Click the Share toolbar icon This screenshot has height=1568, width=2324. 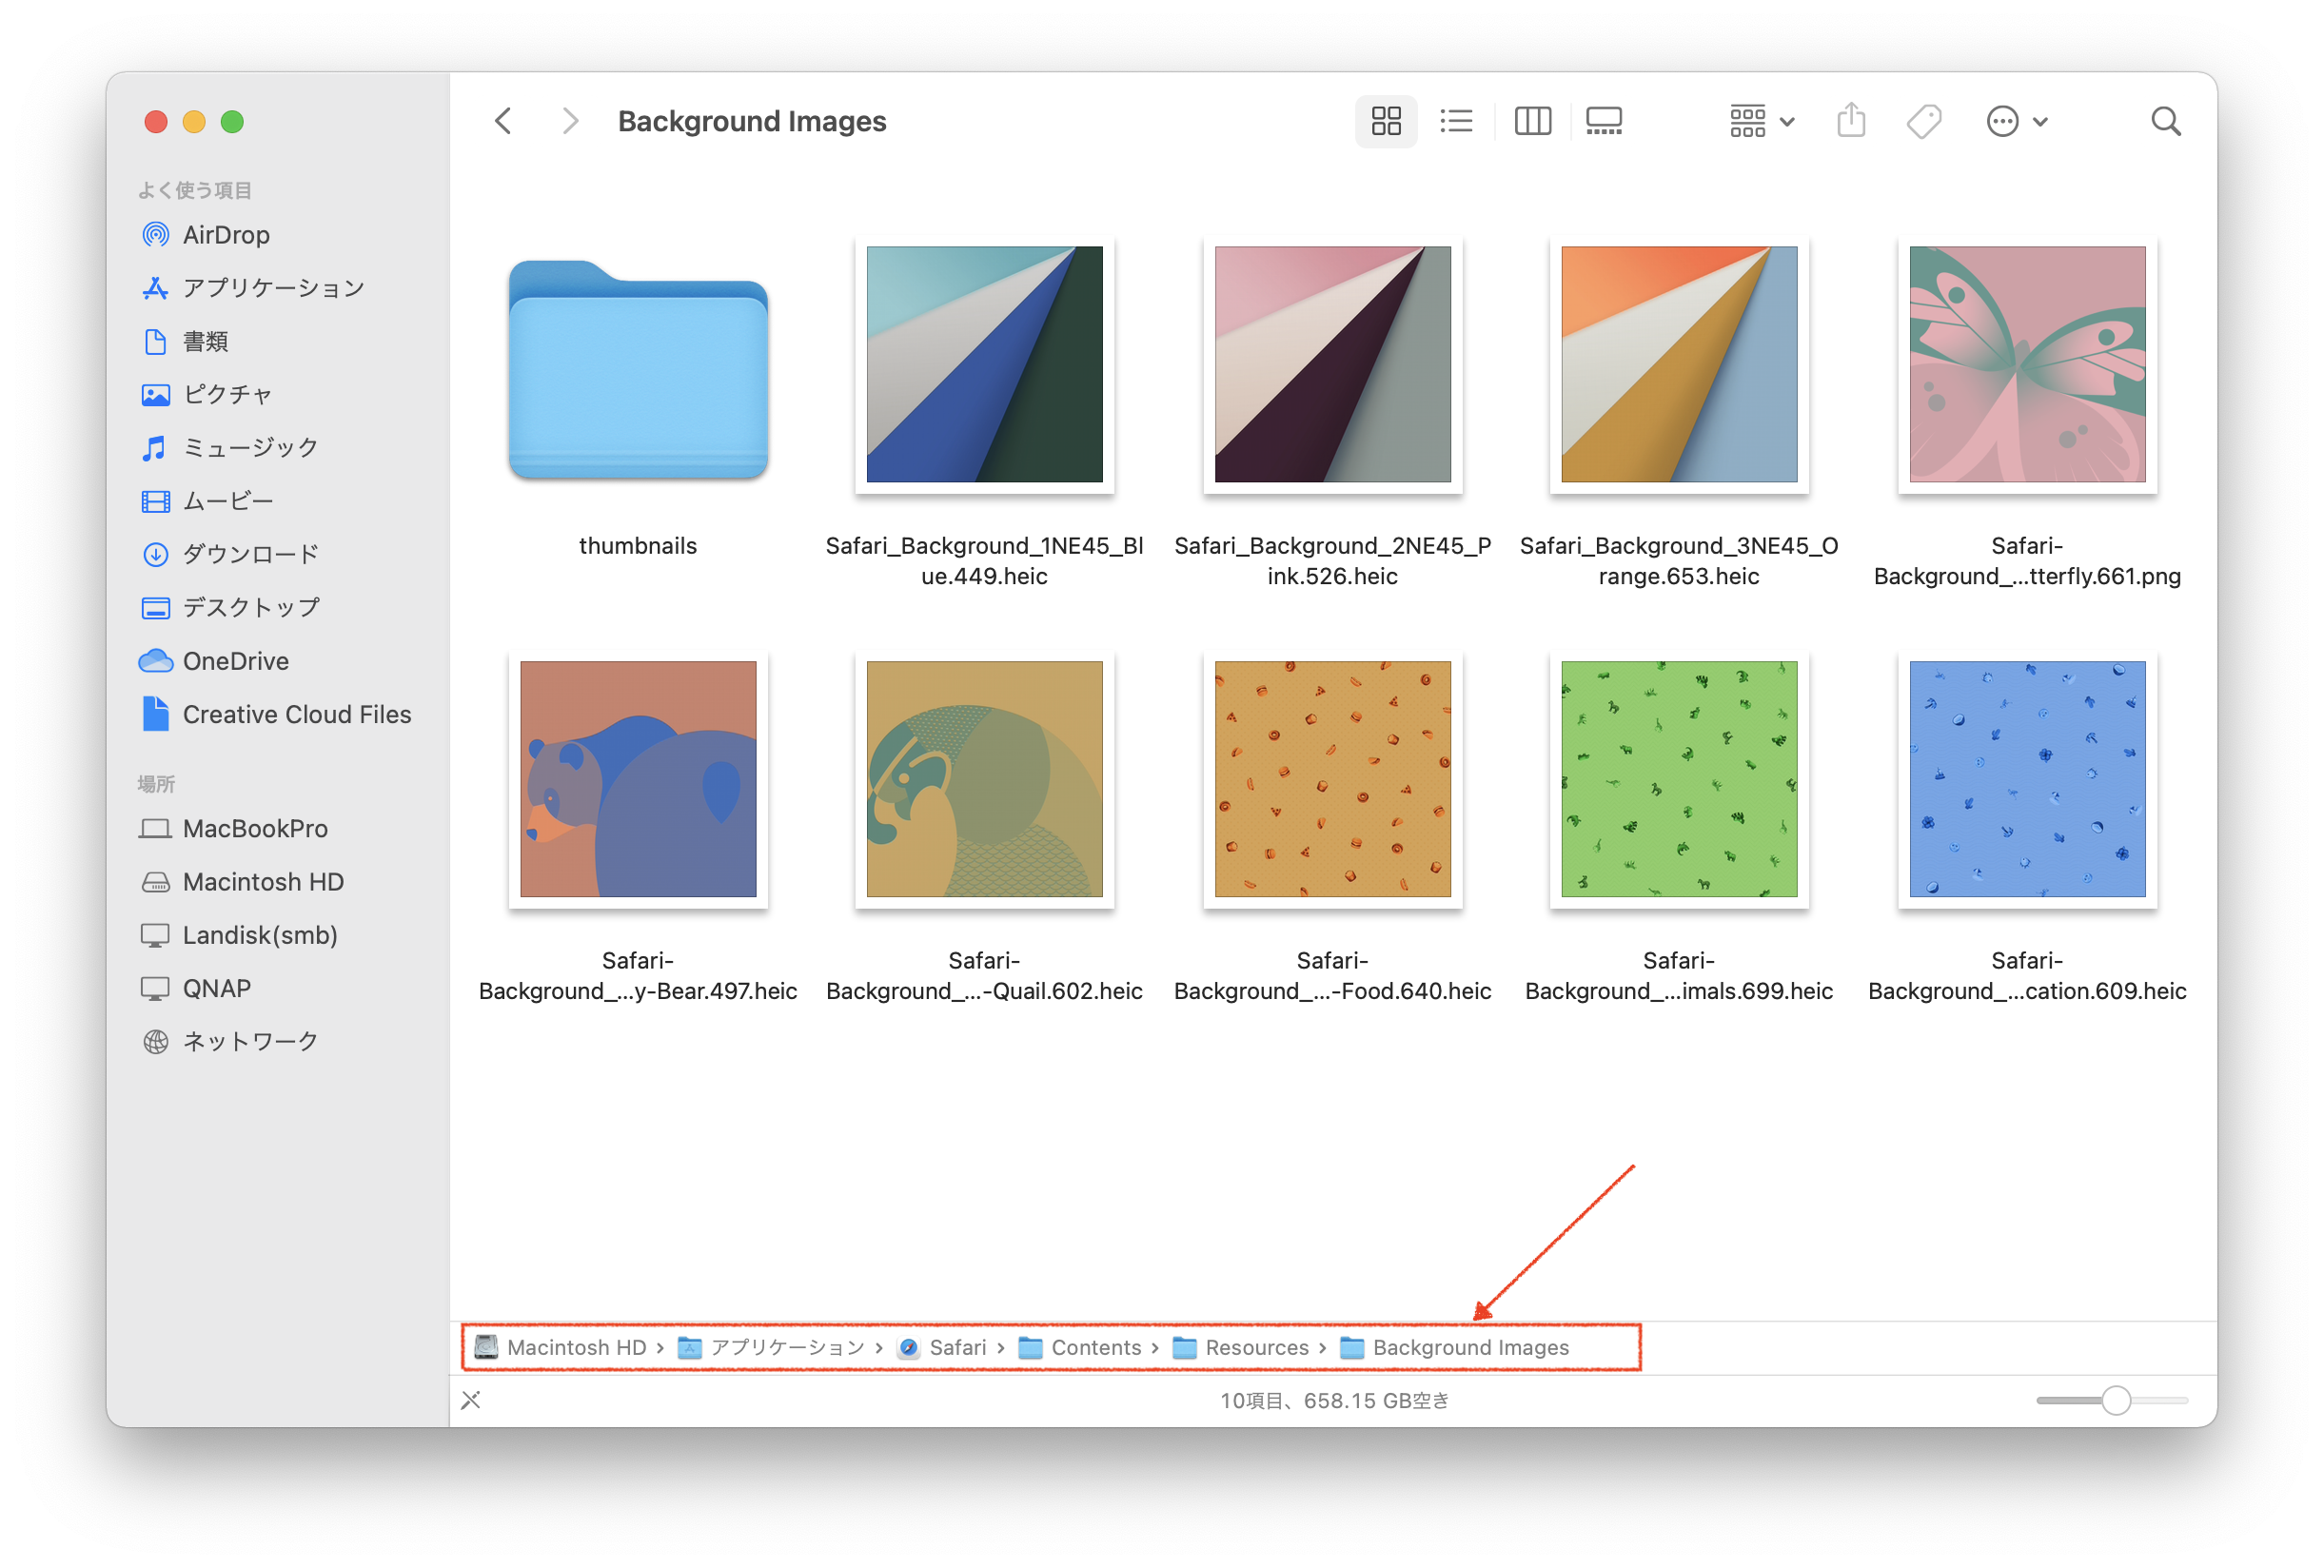coord(1851,121)
